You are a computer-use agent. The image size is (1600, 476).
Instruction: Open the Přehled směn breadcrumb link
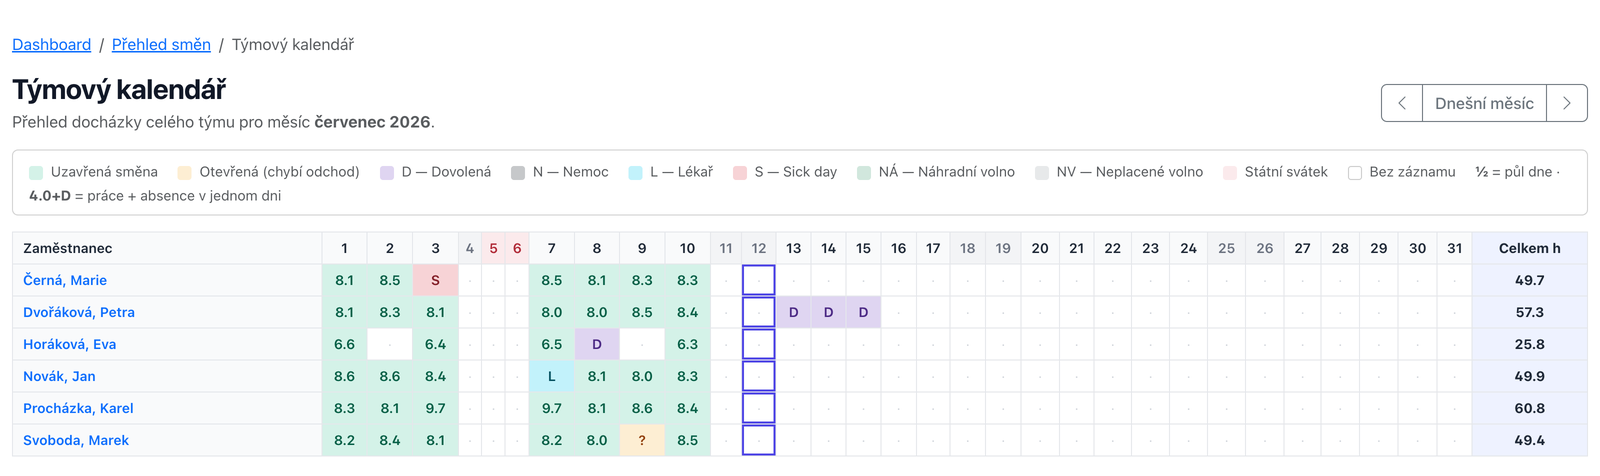click(x=161, y=44)
